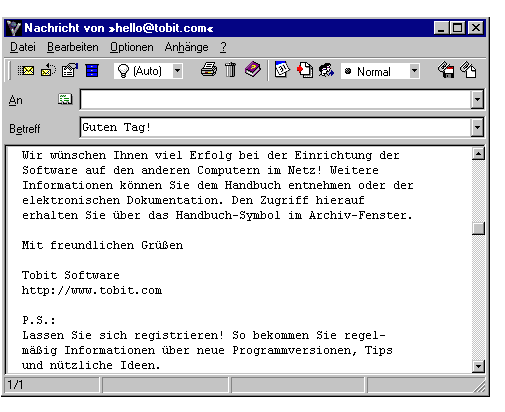Open the Anhänge menu
The height and width of the screenshot is (412, 505).
(186, 47)
